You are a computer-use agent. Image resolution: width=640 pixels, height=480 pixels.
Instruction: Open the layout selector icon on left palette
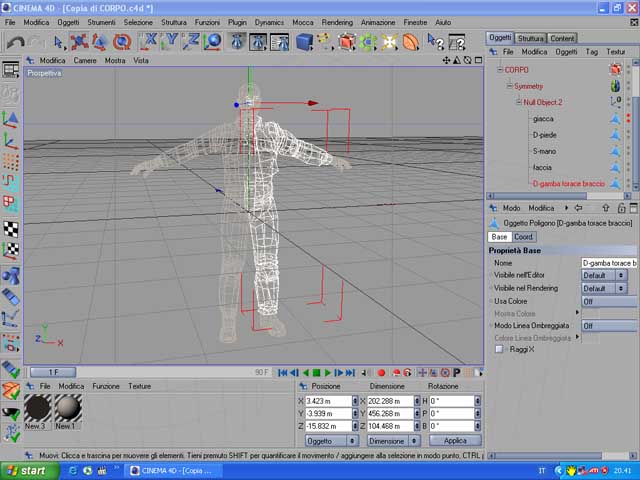pos(11,70)
